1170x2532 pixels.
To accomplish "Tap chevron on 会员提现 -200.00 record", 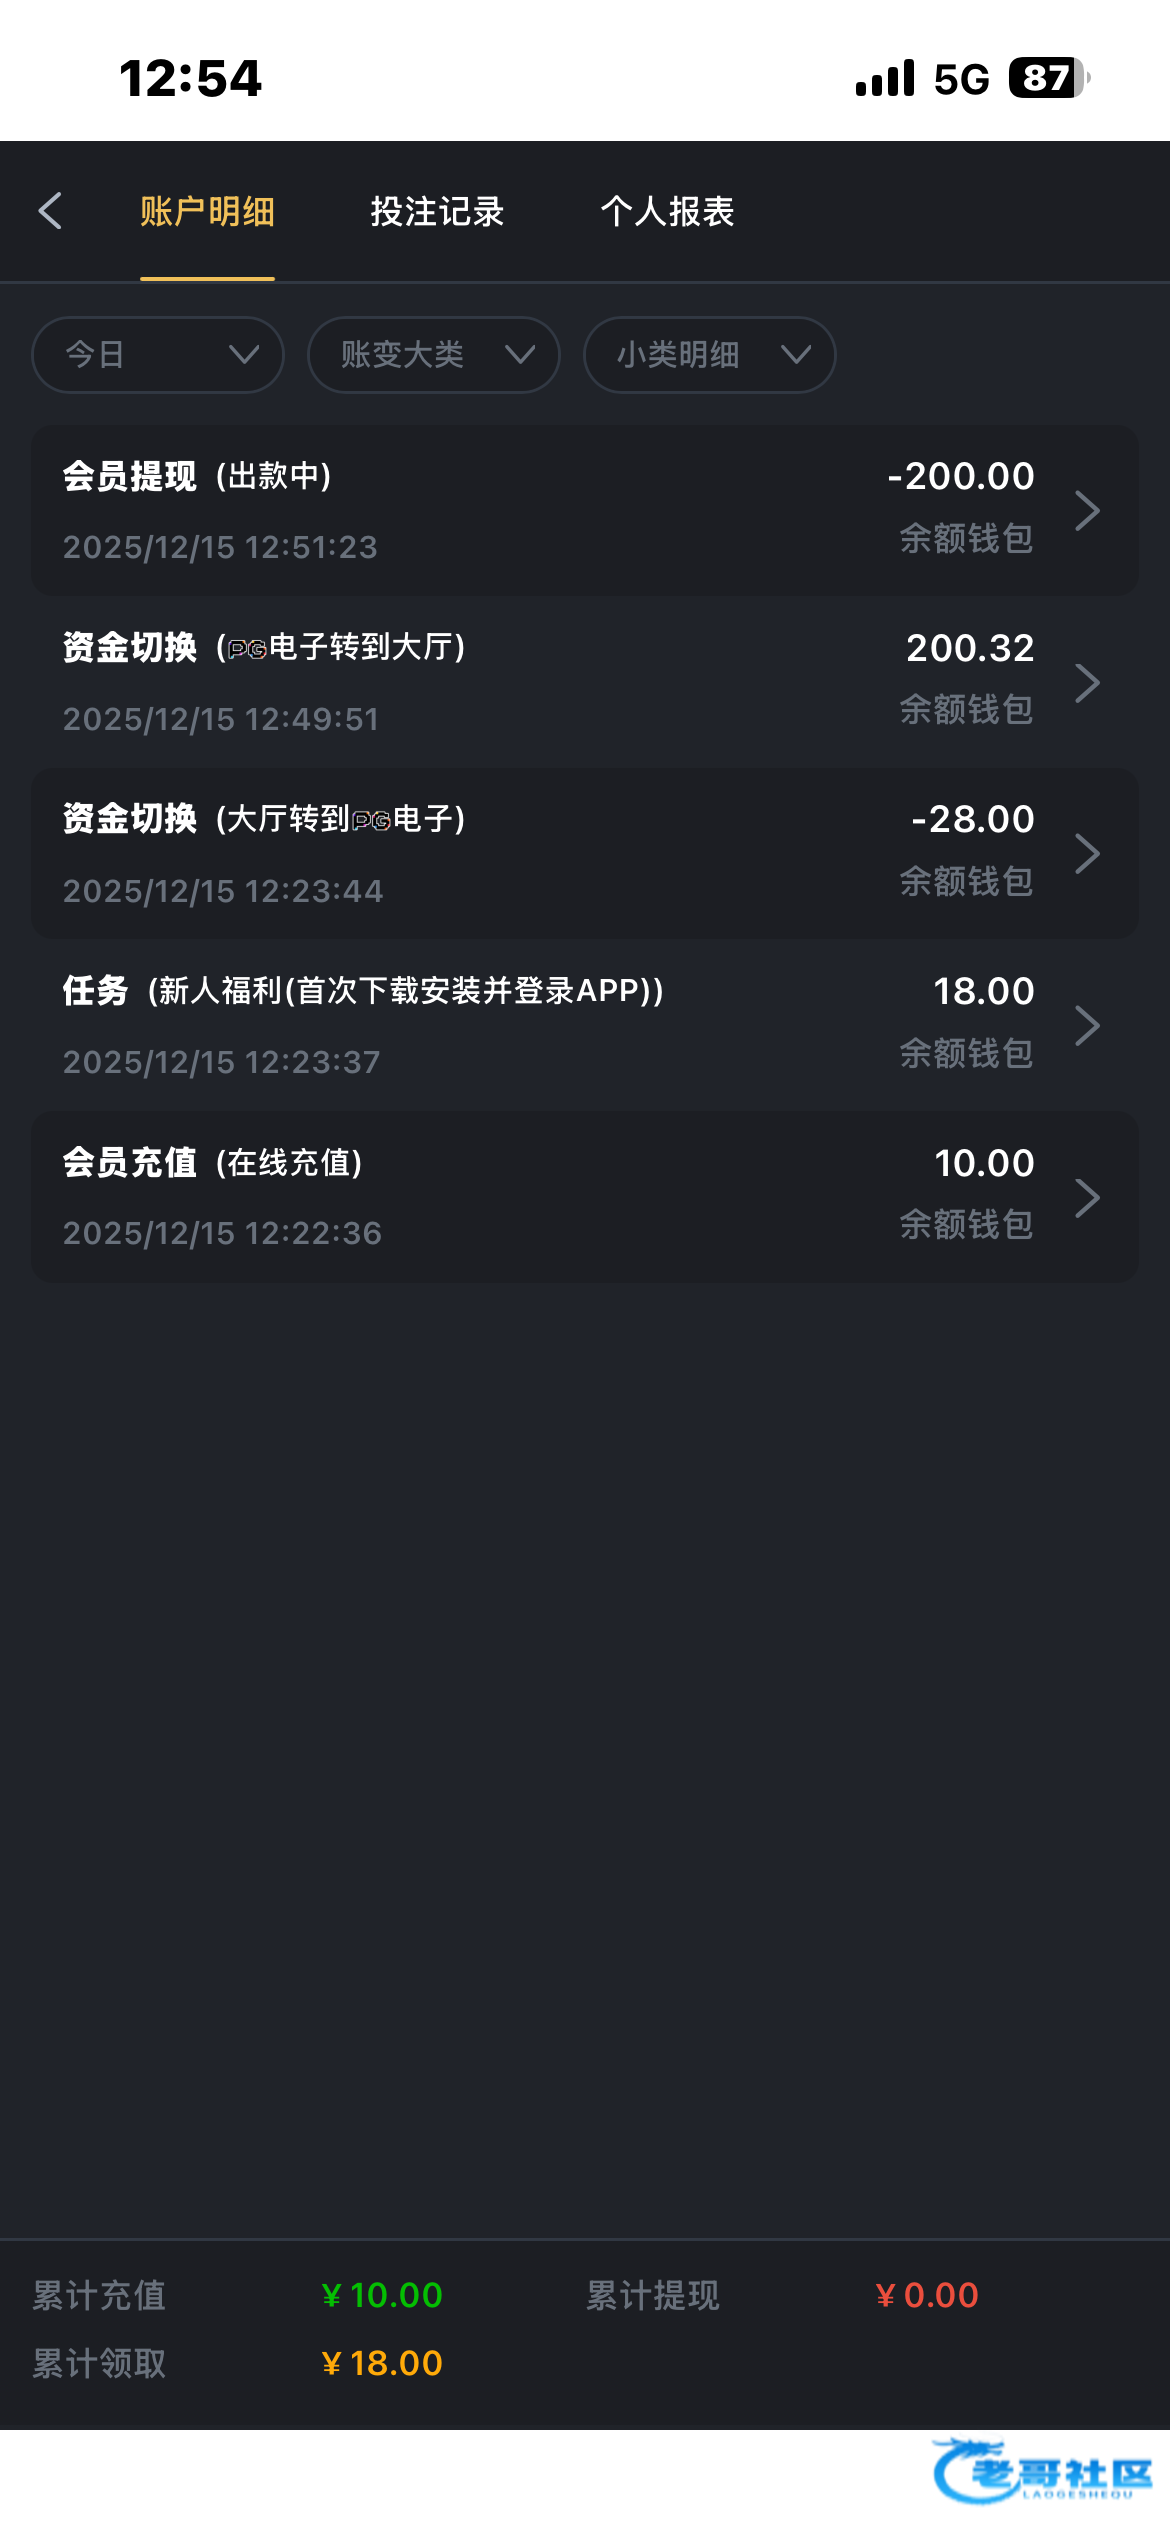I will [x=1087, y=511].
